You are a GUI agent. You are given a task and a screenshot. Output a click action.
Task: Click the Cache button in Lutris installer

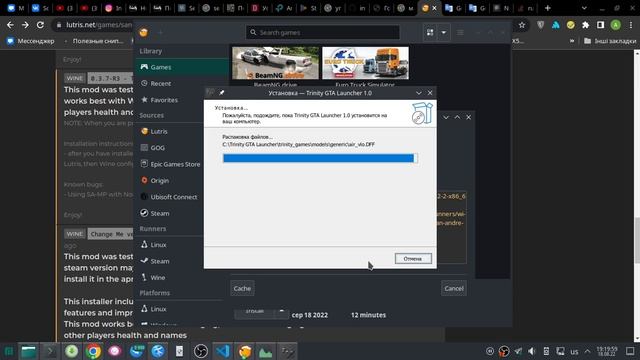[x=242, y=288]
